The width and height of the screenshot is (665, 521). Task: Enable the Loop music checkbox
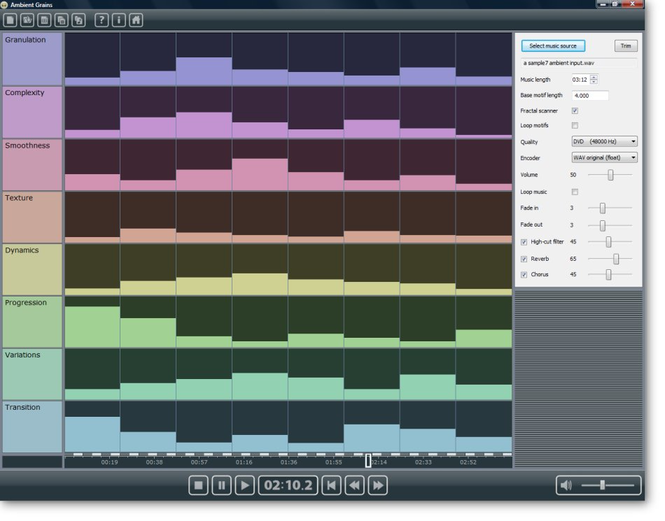click(x=575, y=192)
